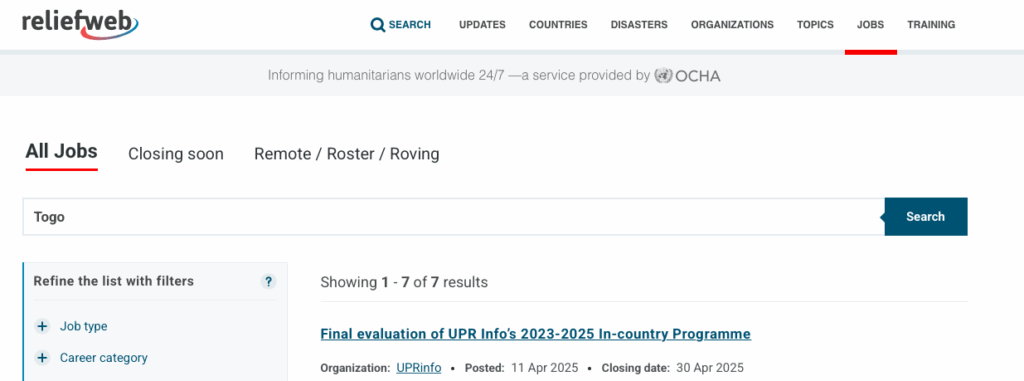Open the UPRinfo organization link

click(x=419, y=368)
